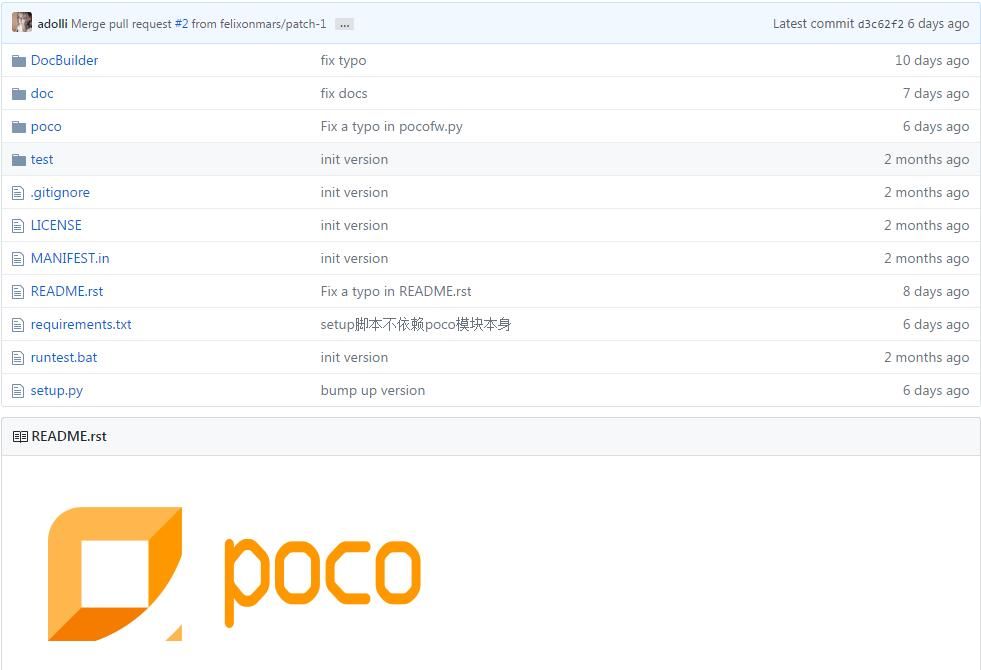
Task: Click the orange poco cube logo
Action: pos(115,574)
